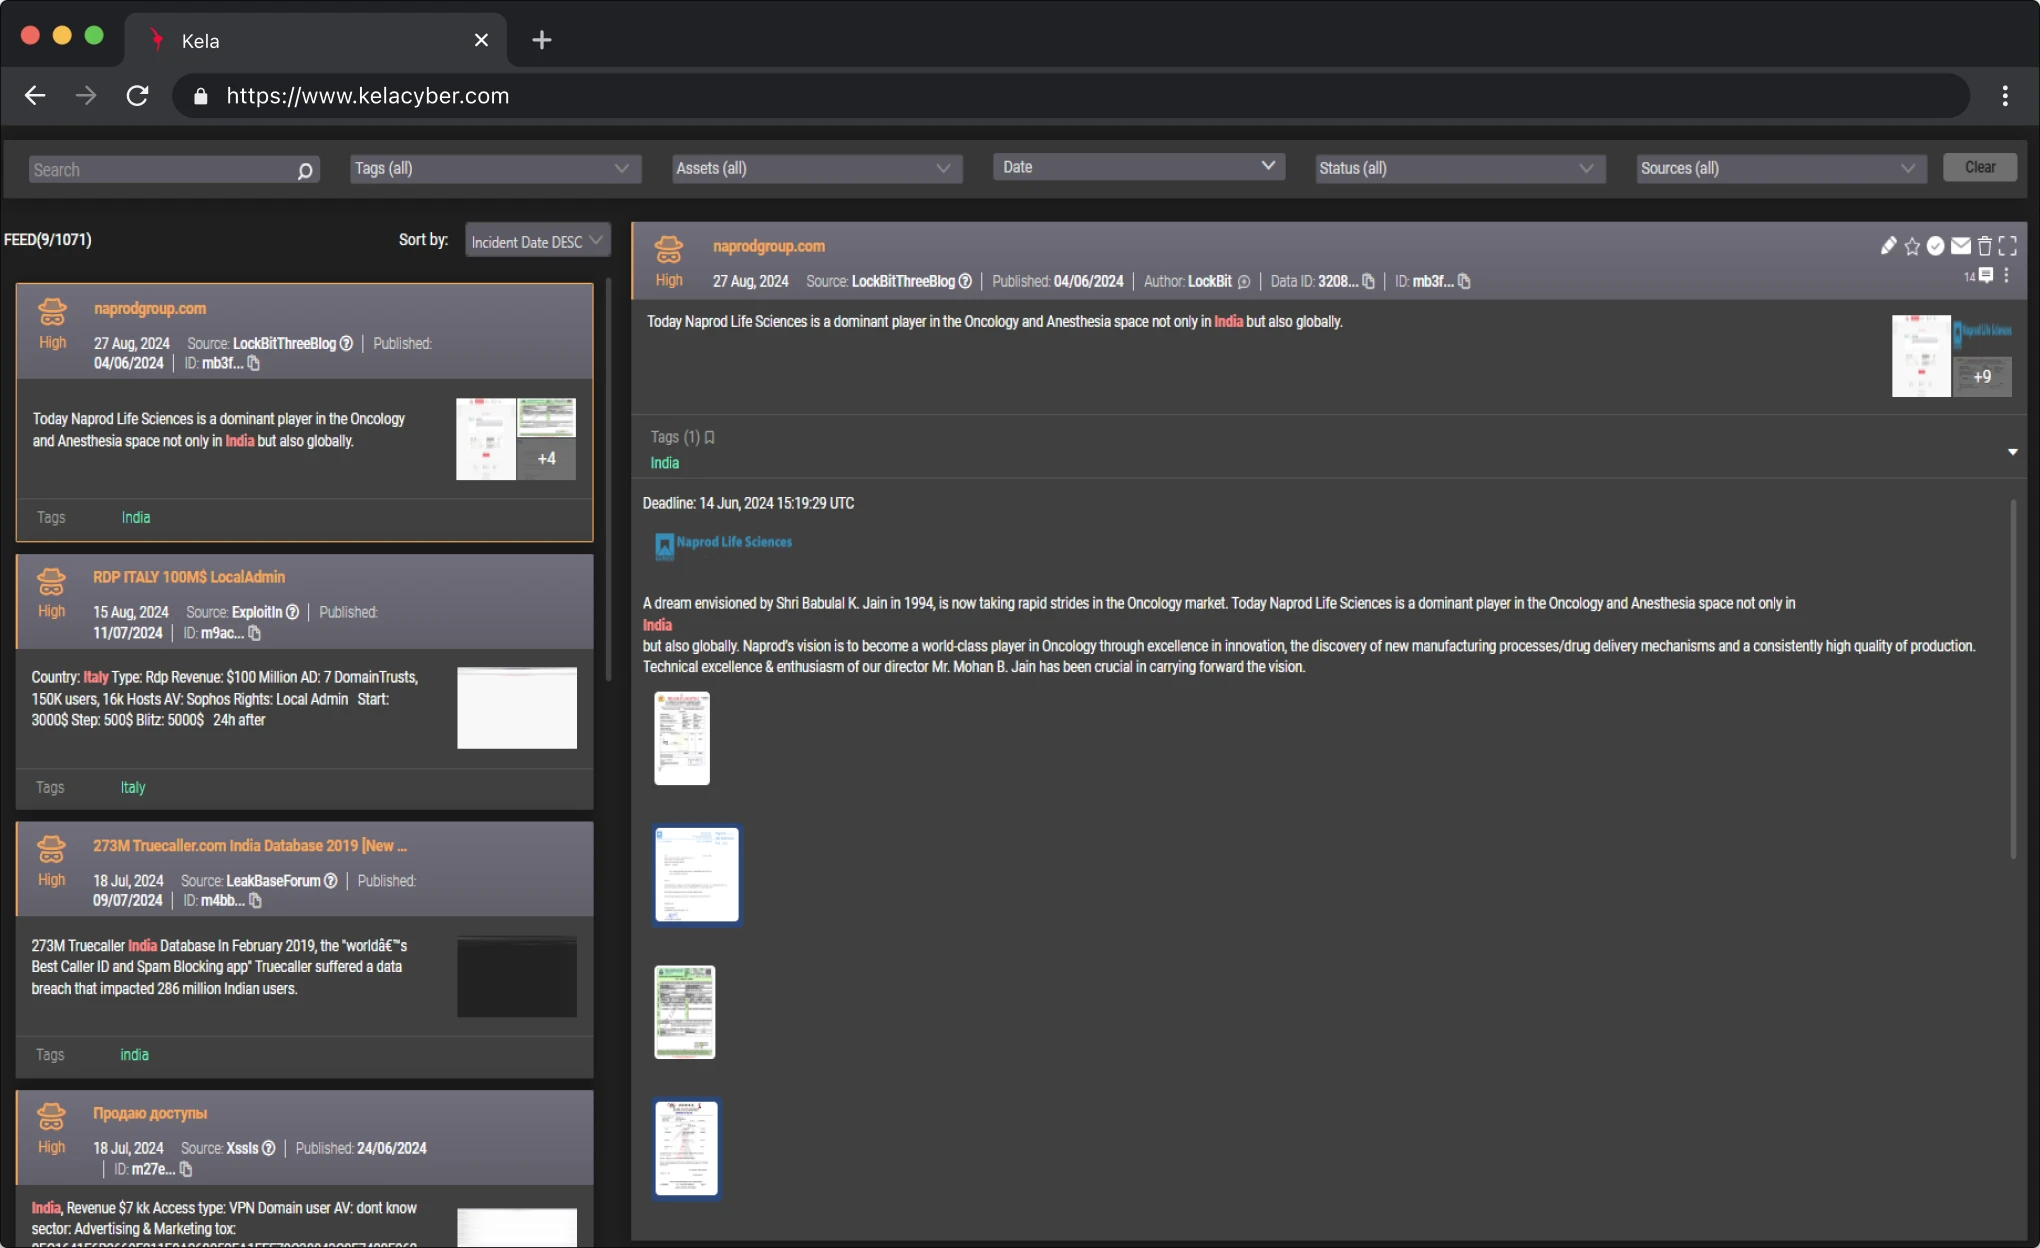
Task: Click threat actor icon on RDP ITALY card
Action: click(x=51, y=580)
